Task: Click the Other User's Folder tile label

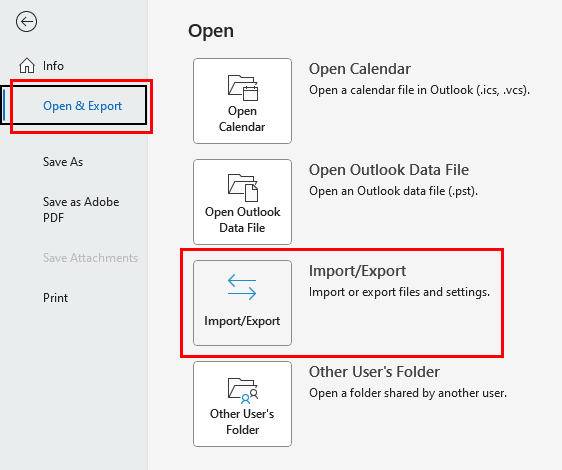Action: pyautogui.click(x=242, y=422)
